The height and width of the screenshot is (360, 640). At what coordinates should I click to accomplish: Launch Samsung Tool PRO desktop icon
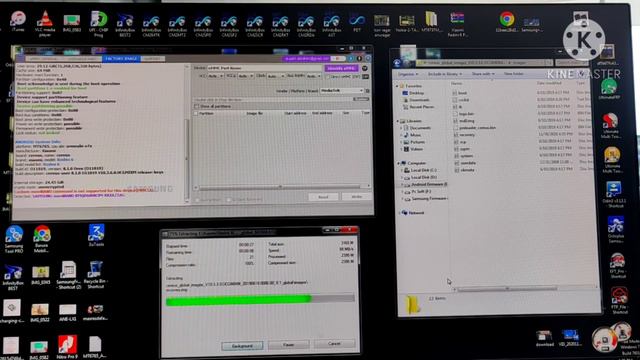14,239
